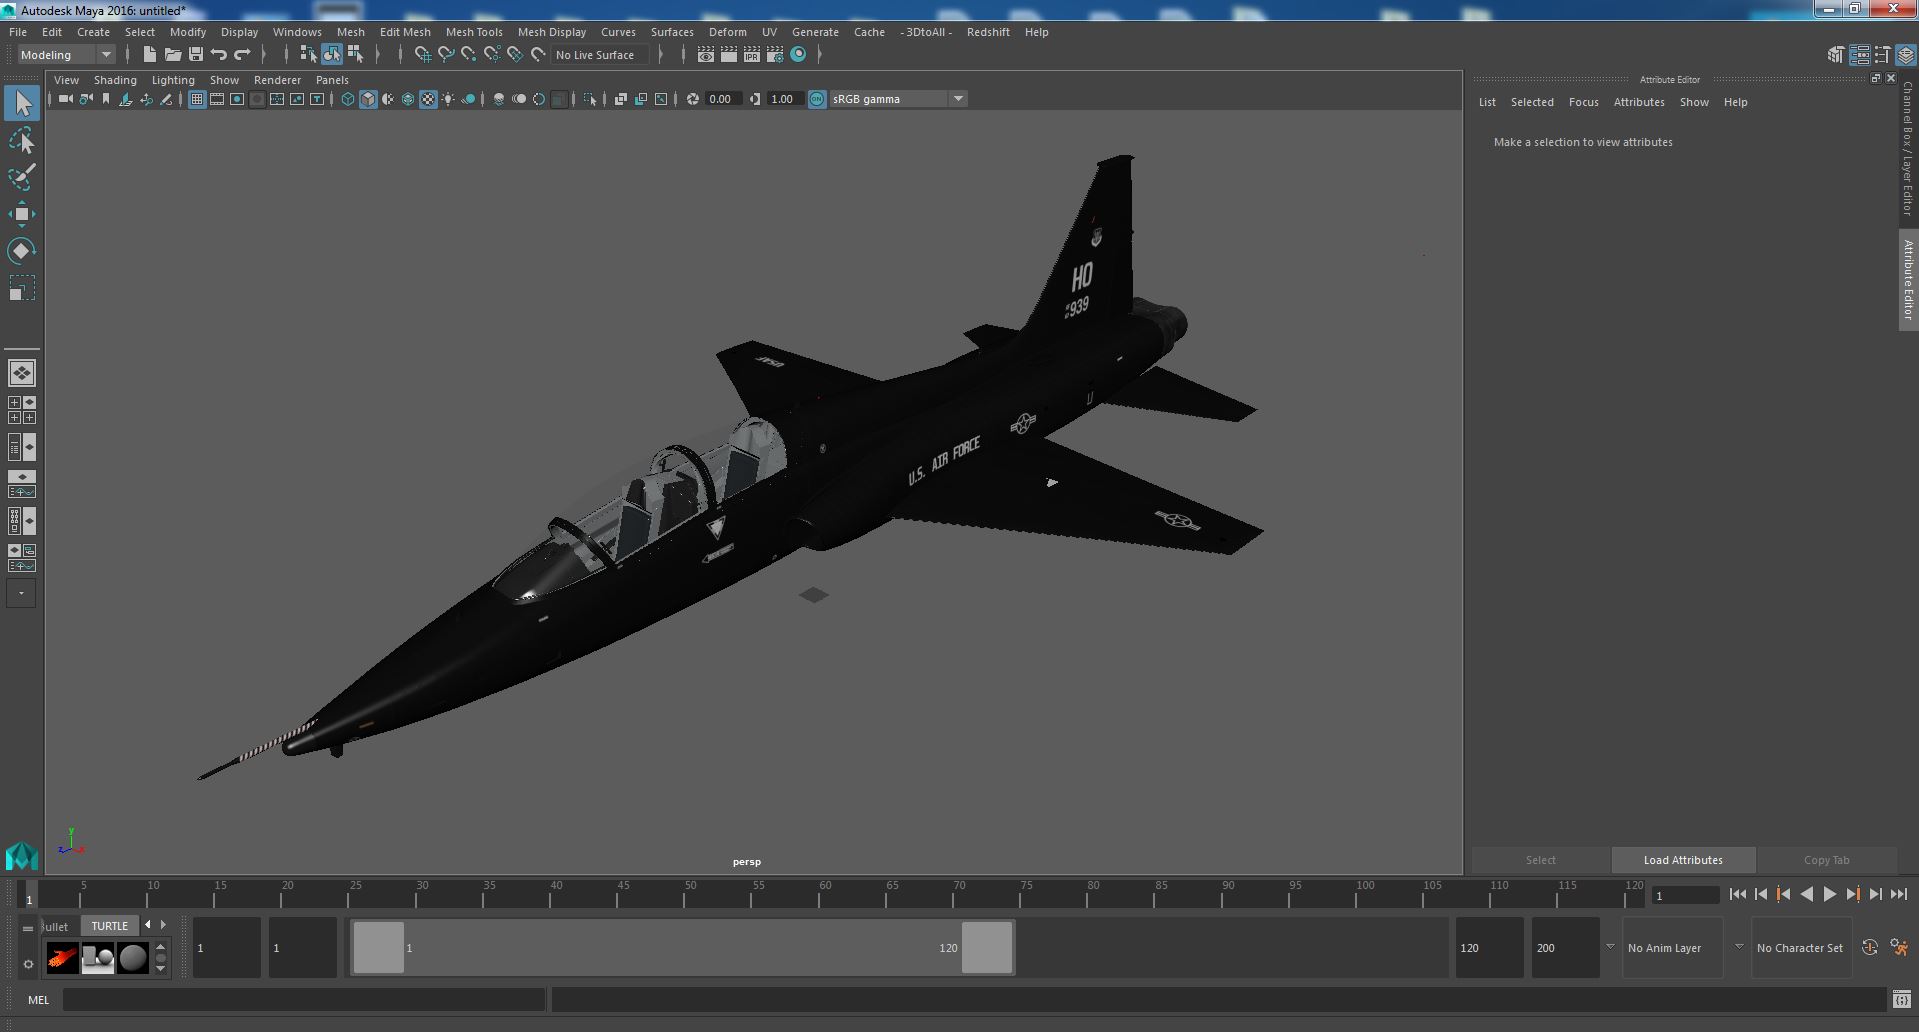Image resolution: width=1919 pixels, height=1032 pixels.
Task: Activate the Rotate tool
Action: 22,251
